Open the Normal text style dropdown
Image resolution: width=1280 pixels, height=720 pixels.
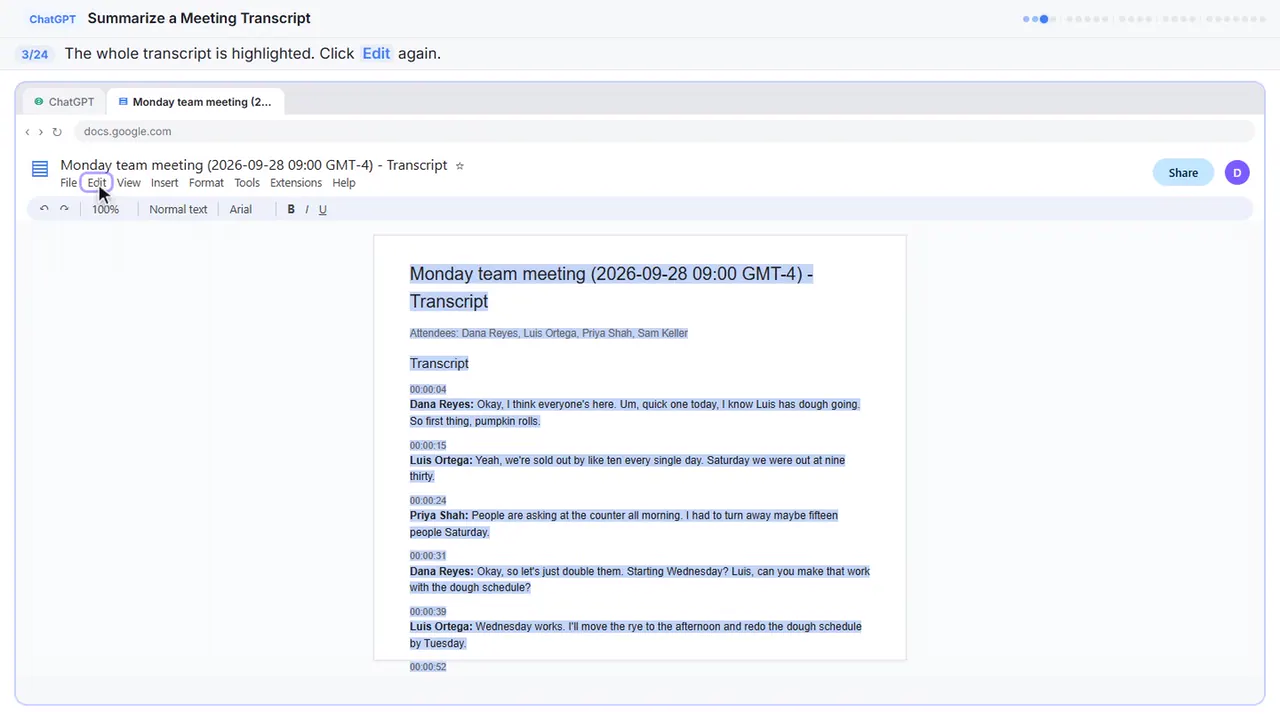coord(178,209)
